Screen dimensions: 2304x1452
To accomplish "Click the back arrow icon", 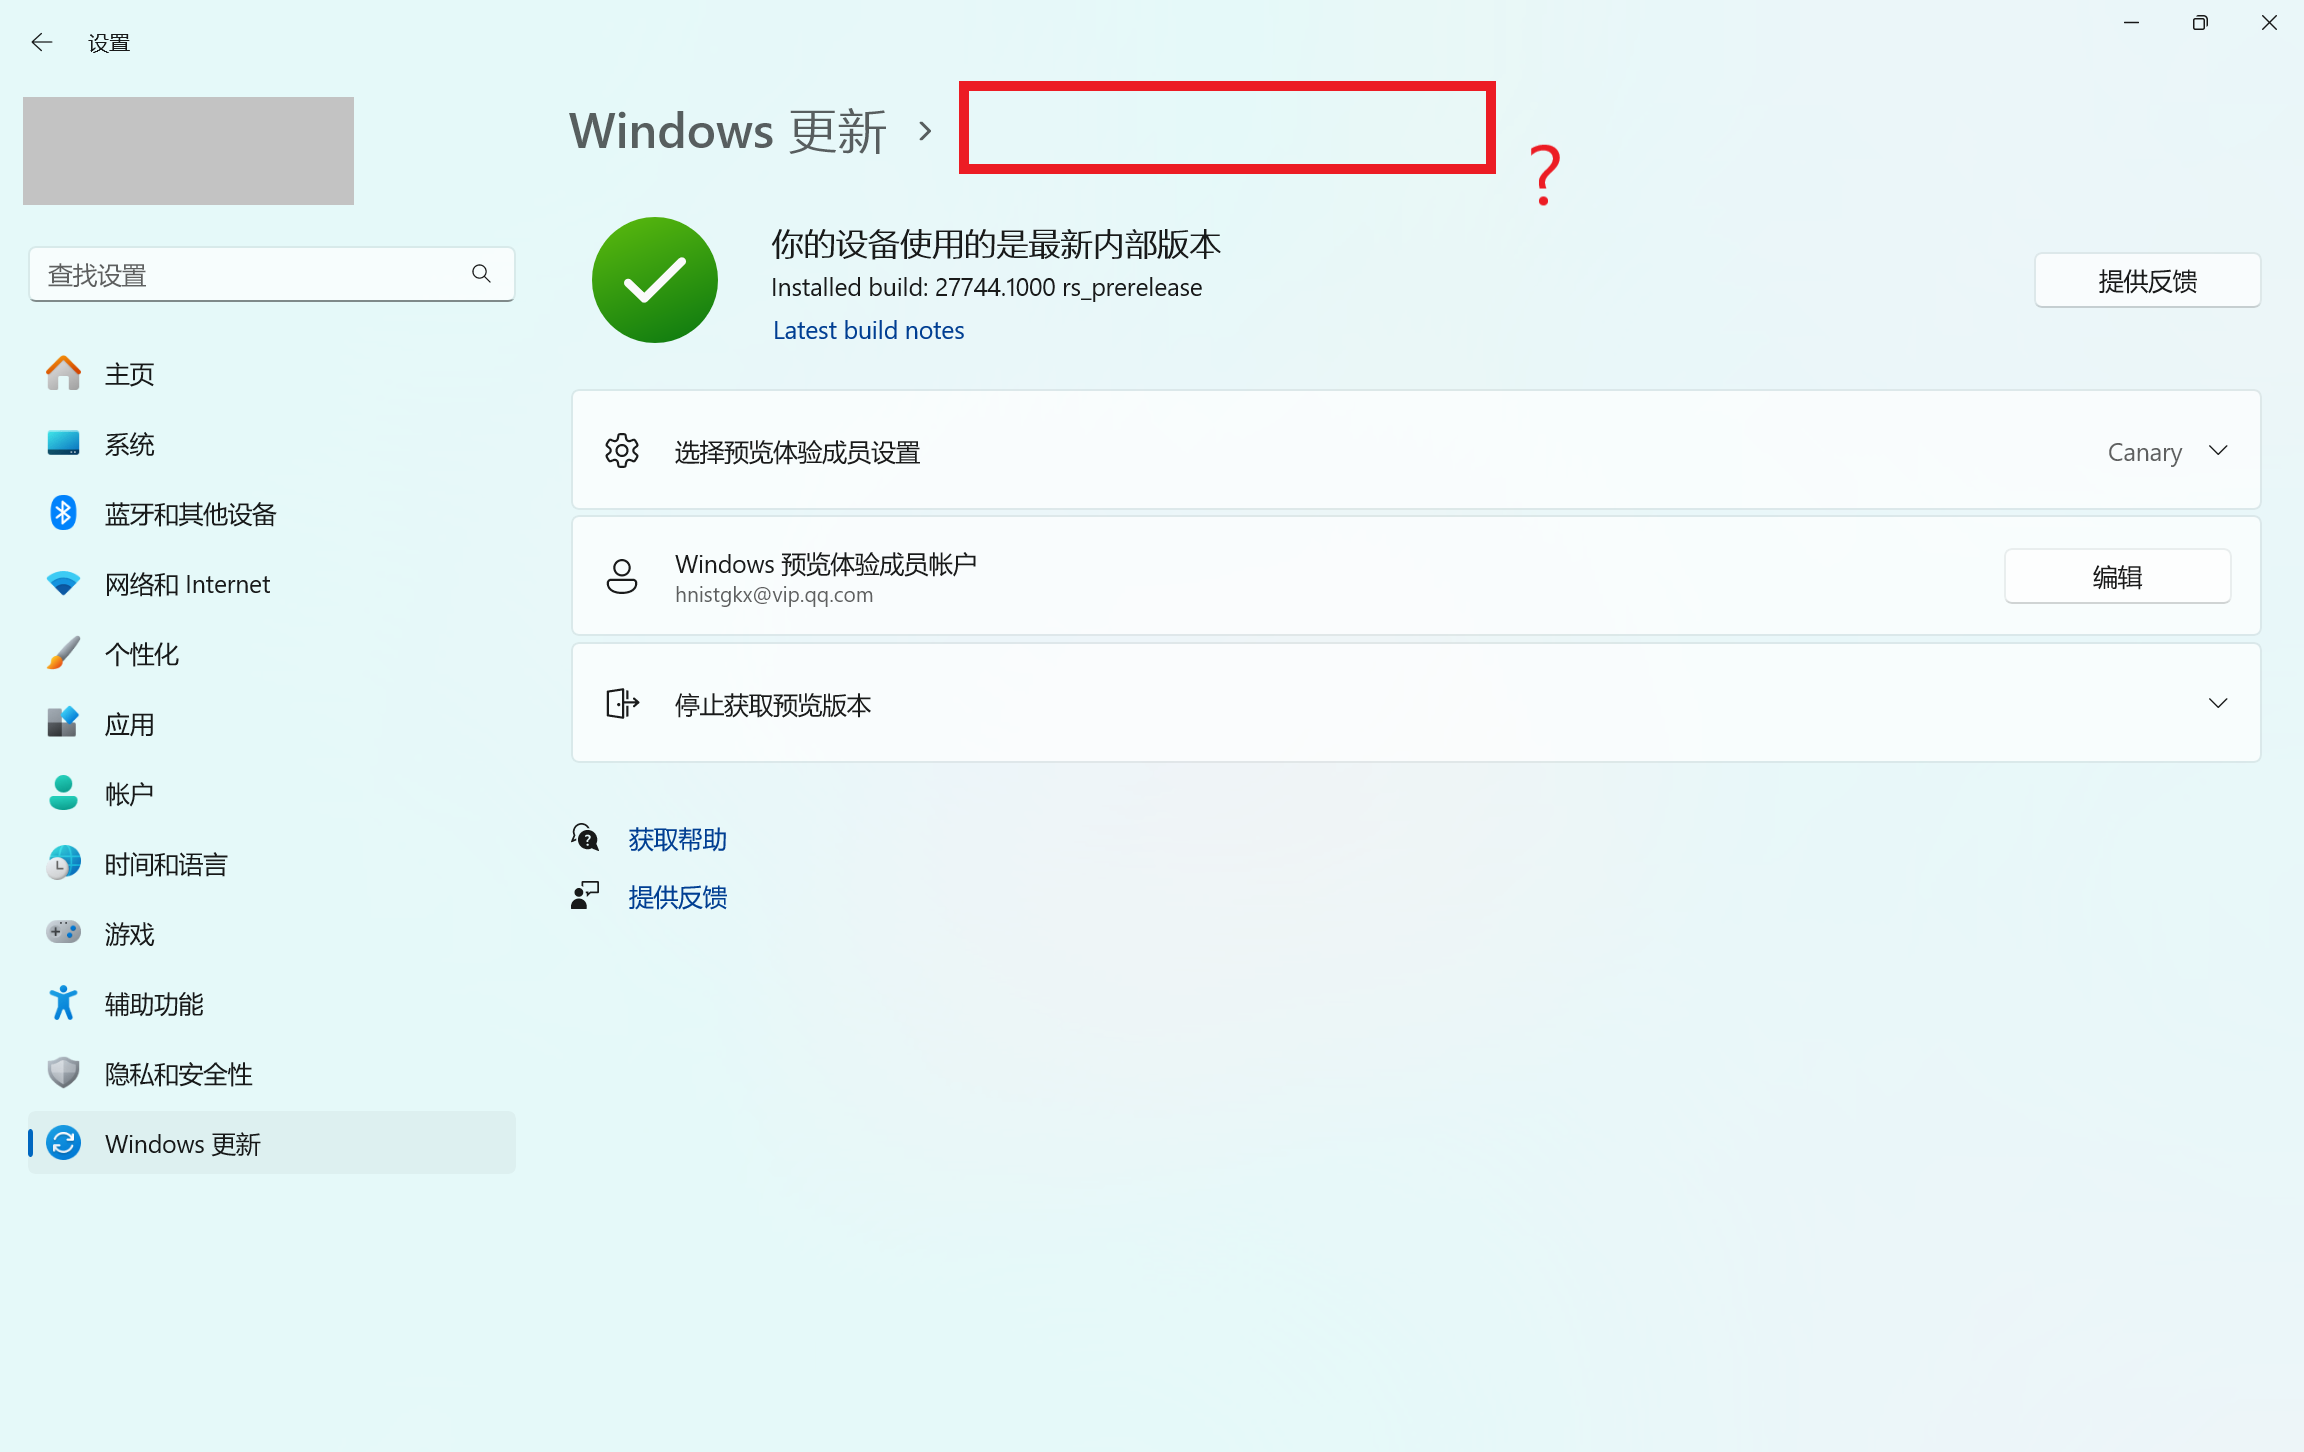I will pyautogui.click(x=42, y=42).
